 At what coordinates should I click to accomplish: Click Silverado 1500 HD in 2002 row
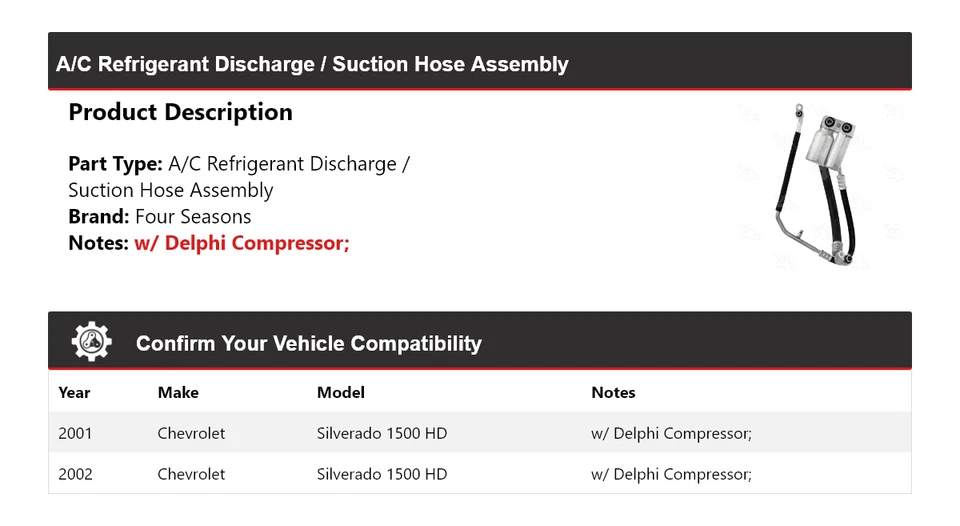[381, 474]
